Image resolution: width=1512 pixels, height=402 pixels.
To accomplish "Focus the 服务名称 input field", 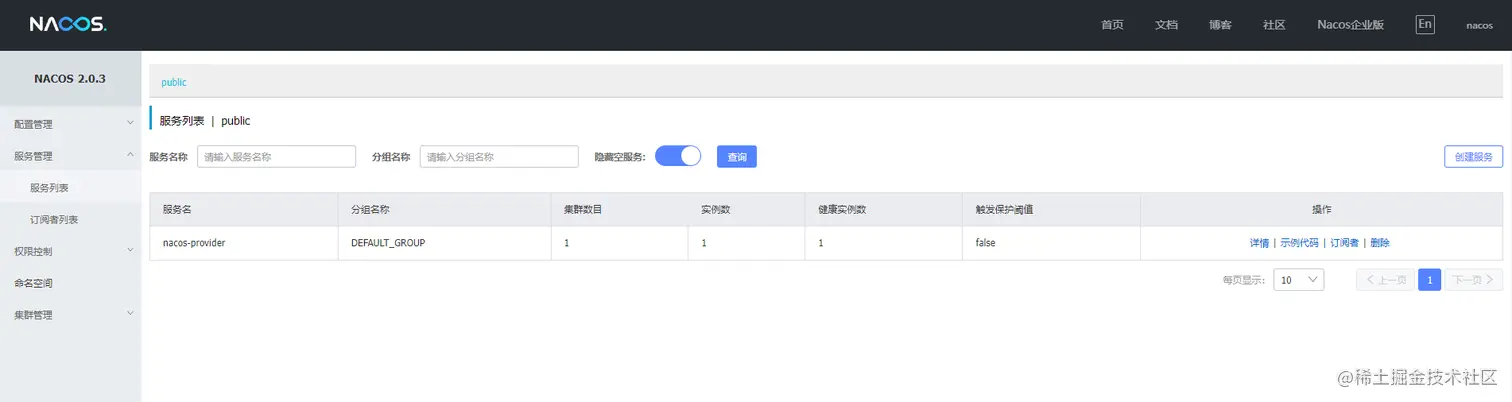I will click(x=277, y=156).
